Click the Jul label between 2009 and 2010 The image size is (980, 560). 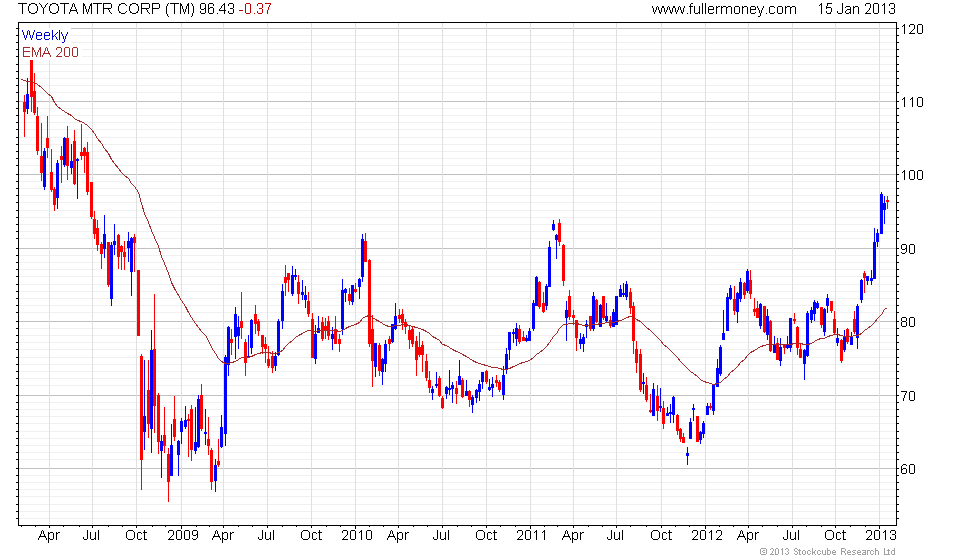[x=266, y=536]
